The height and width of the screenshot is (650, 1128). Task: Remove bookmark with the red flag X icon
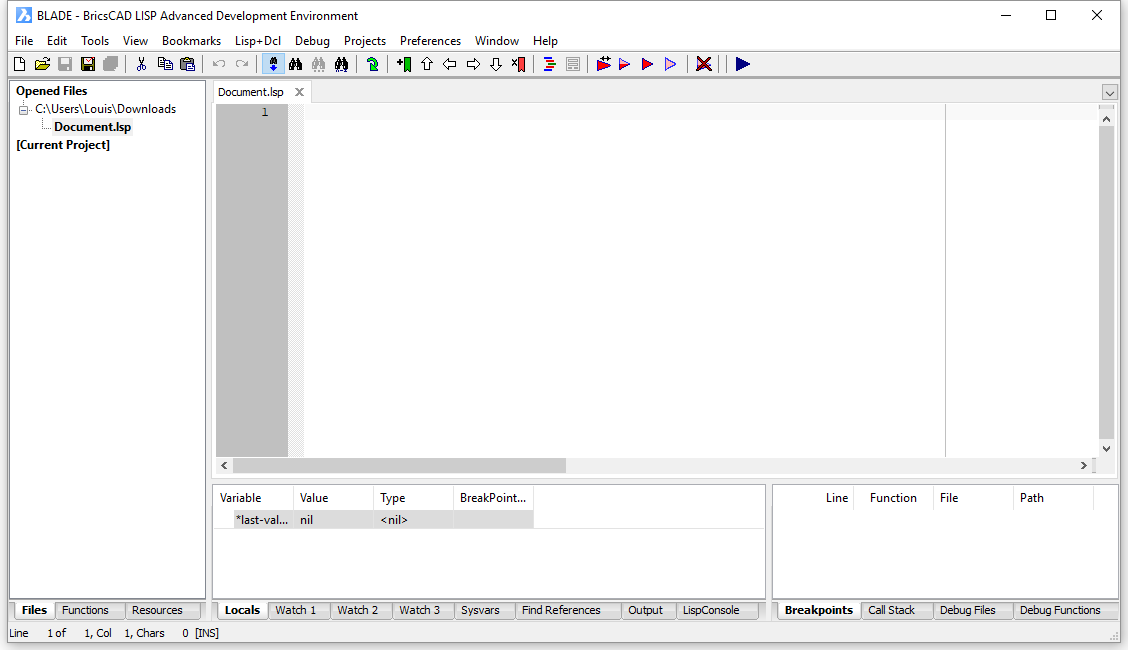[519, 65]
